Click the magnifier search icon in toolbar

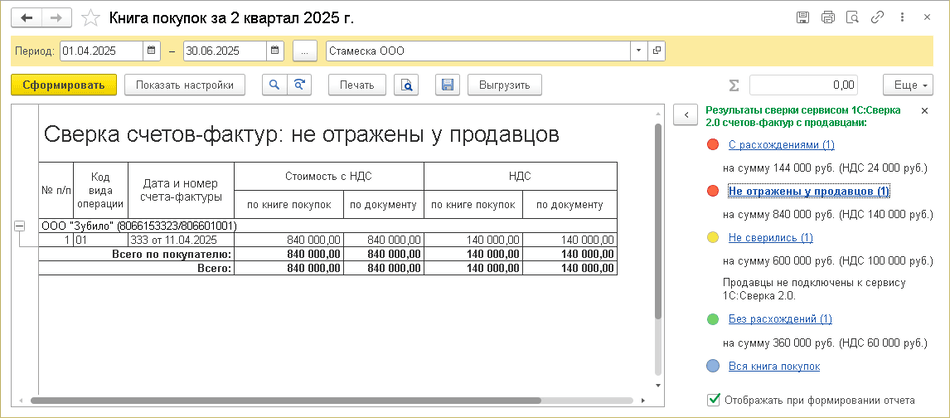click(x=273, y=85)
